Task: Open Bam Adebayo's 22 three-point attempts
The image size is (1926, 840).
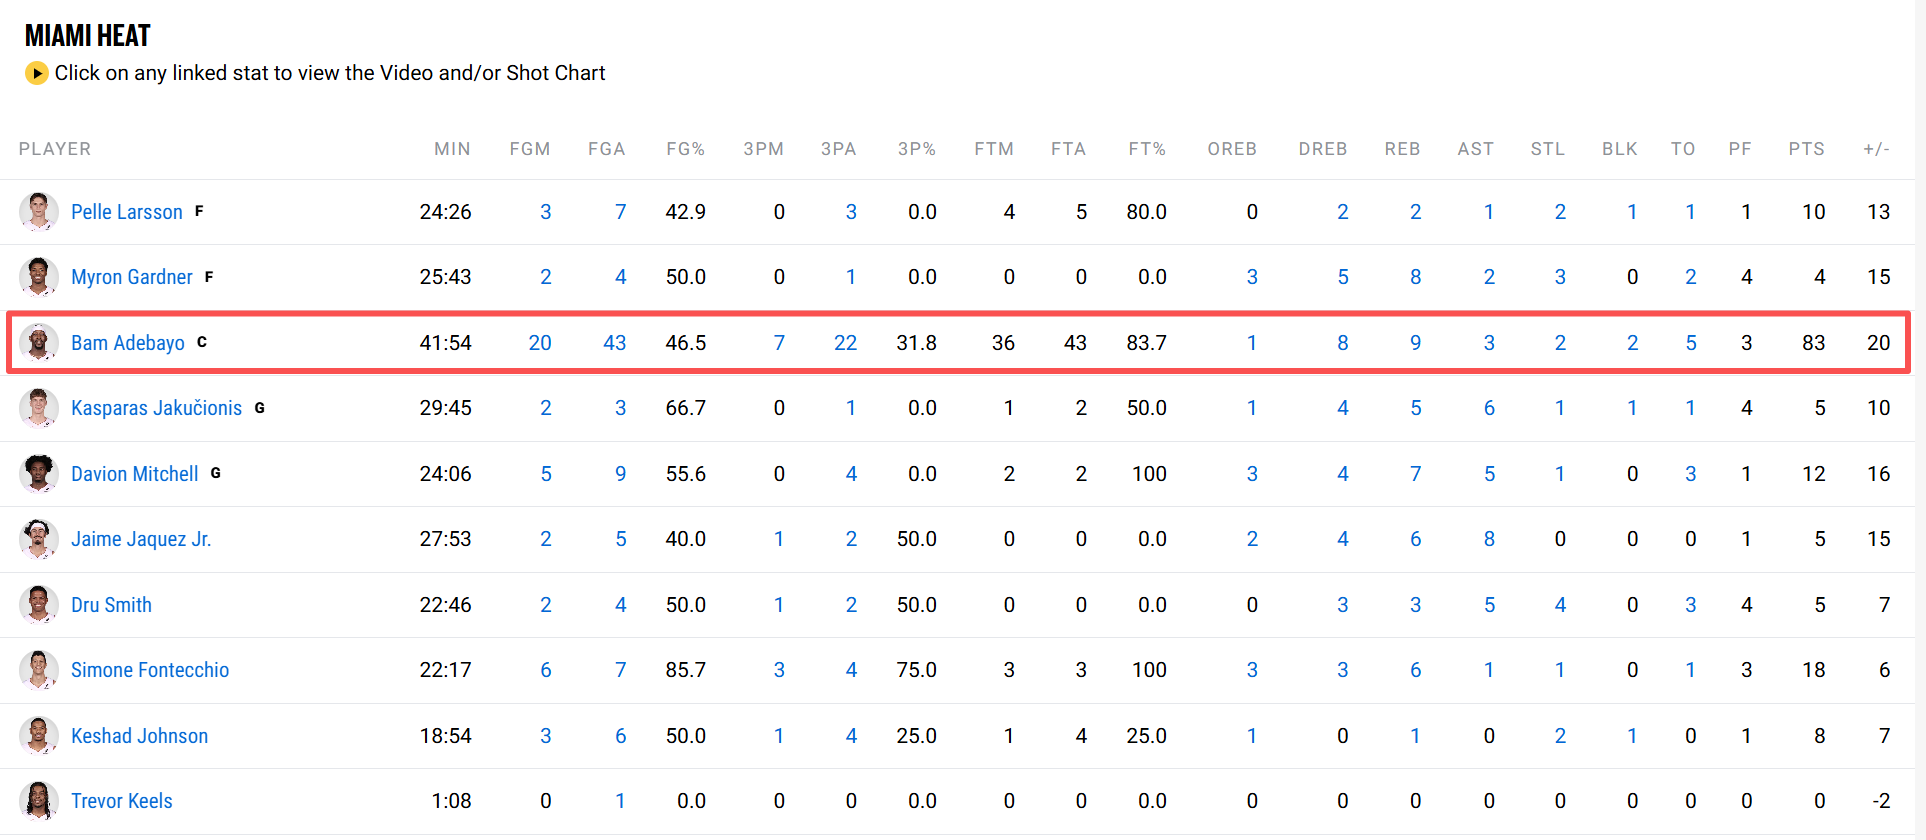Action: point(845,343)
